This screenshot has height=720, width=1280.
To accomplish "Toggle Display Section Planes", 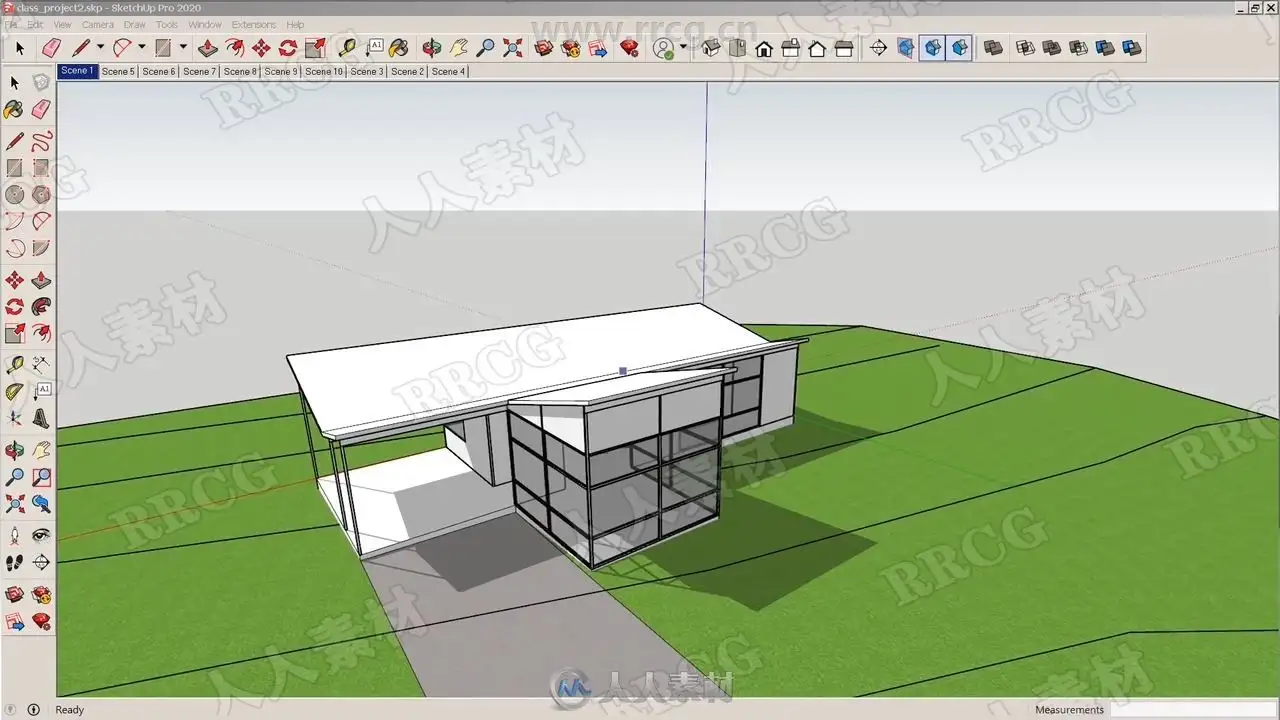I will click(x=905, y=48).
